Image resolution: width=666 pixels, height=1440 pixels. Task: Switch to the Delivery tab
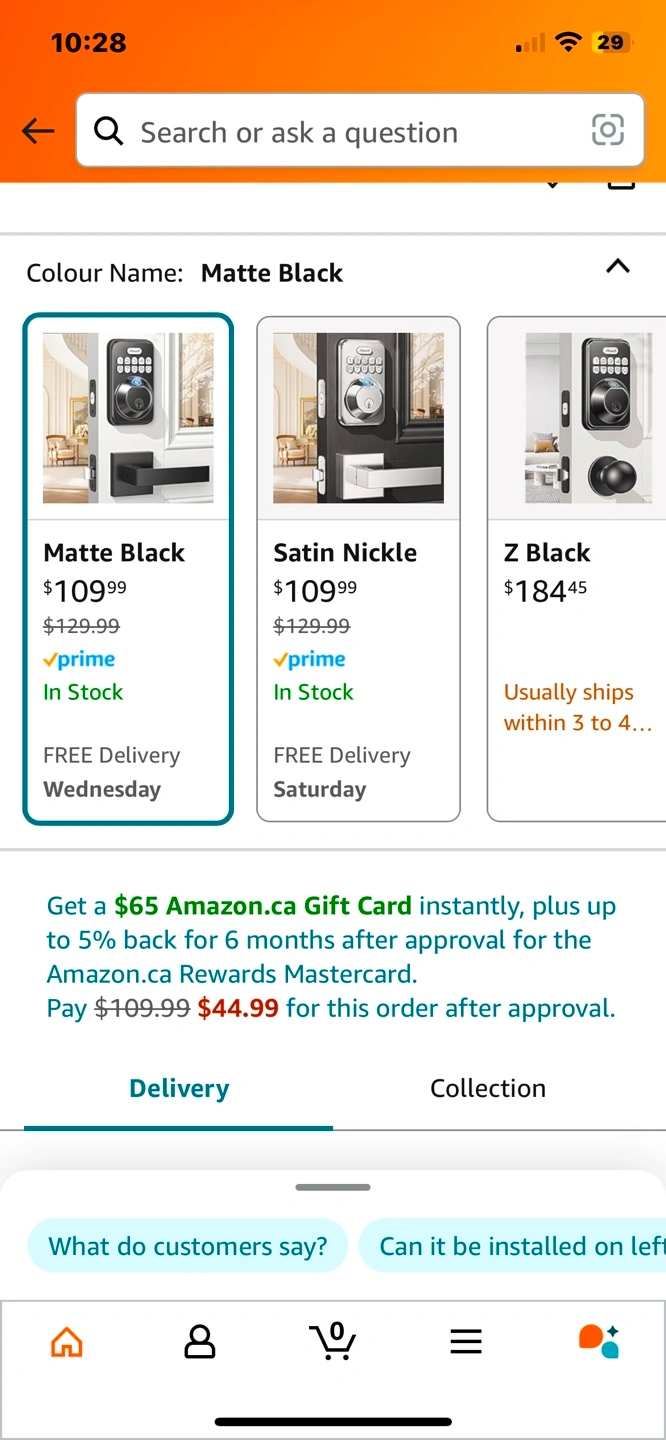[x=179, y=1088]
